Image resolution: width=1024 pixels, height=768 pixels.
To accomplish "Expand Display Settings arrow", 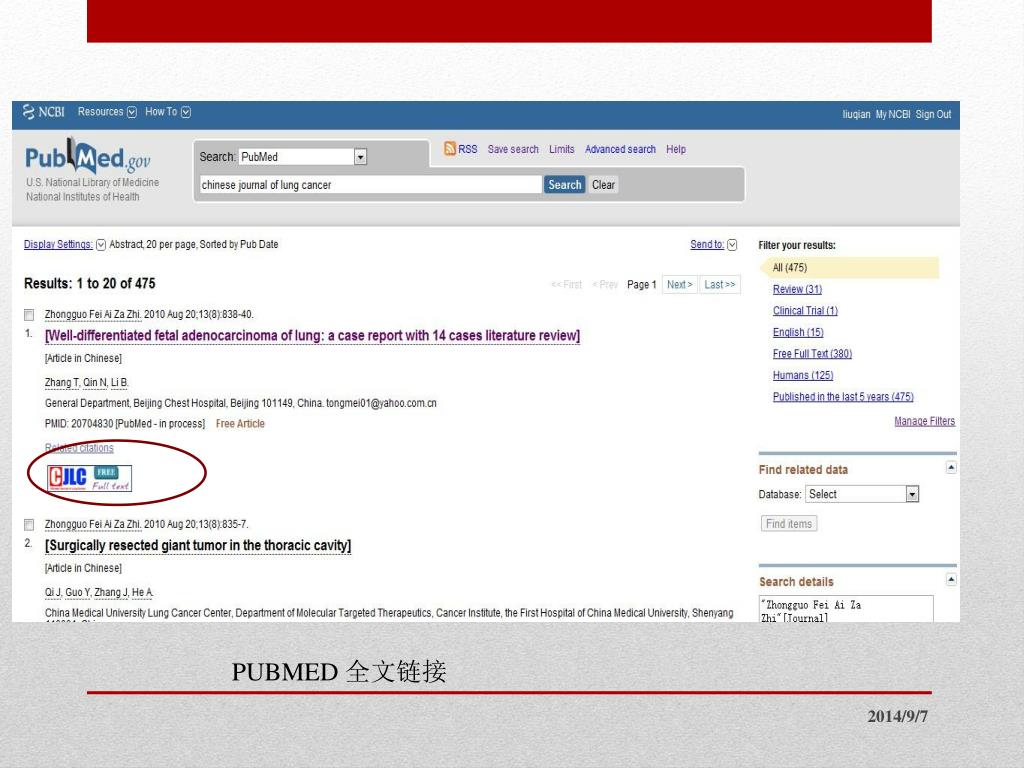I will [x=101, y=245].
